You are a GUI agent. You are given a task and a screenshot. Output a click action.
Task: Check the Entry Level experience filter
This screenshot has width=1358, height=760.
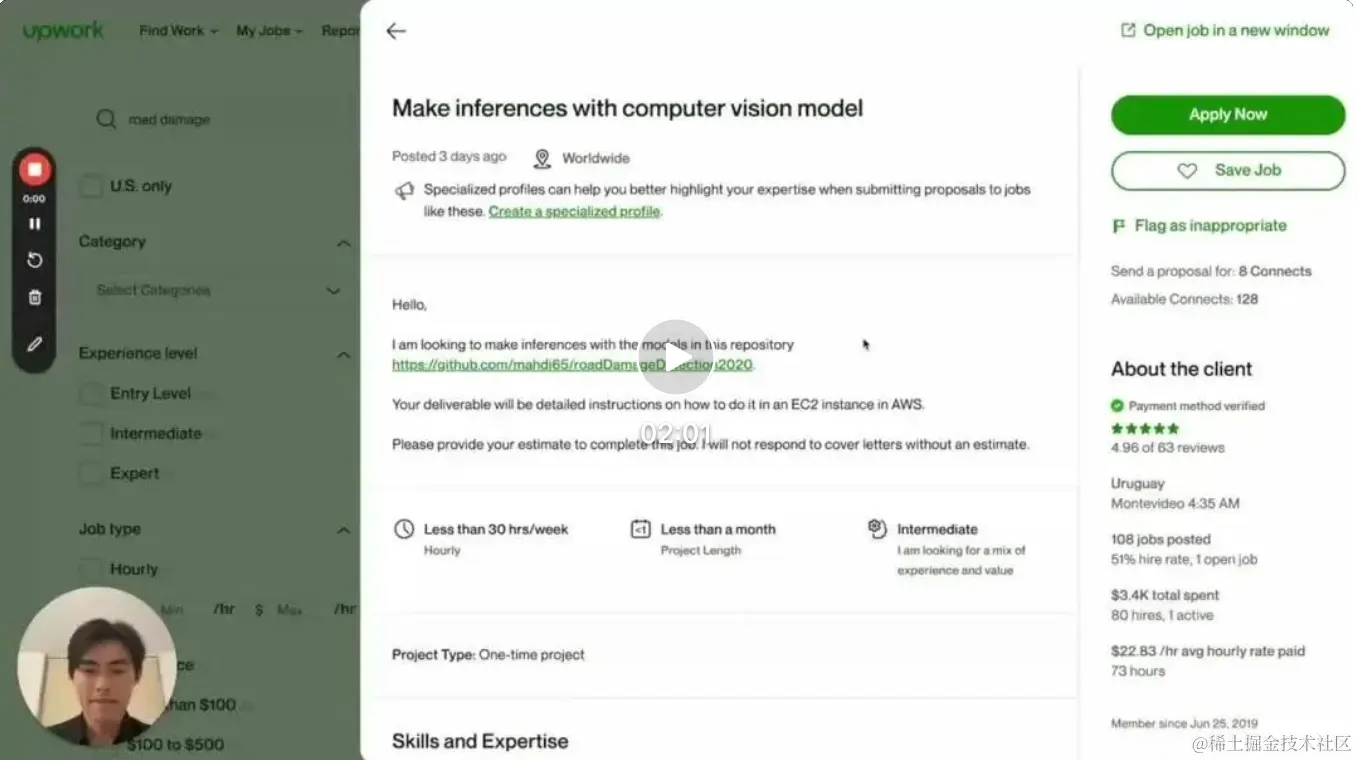tap(91, 393)
